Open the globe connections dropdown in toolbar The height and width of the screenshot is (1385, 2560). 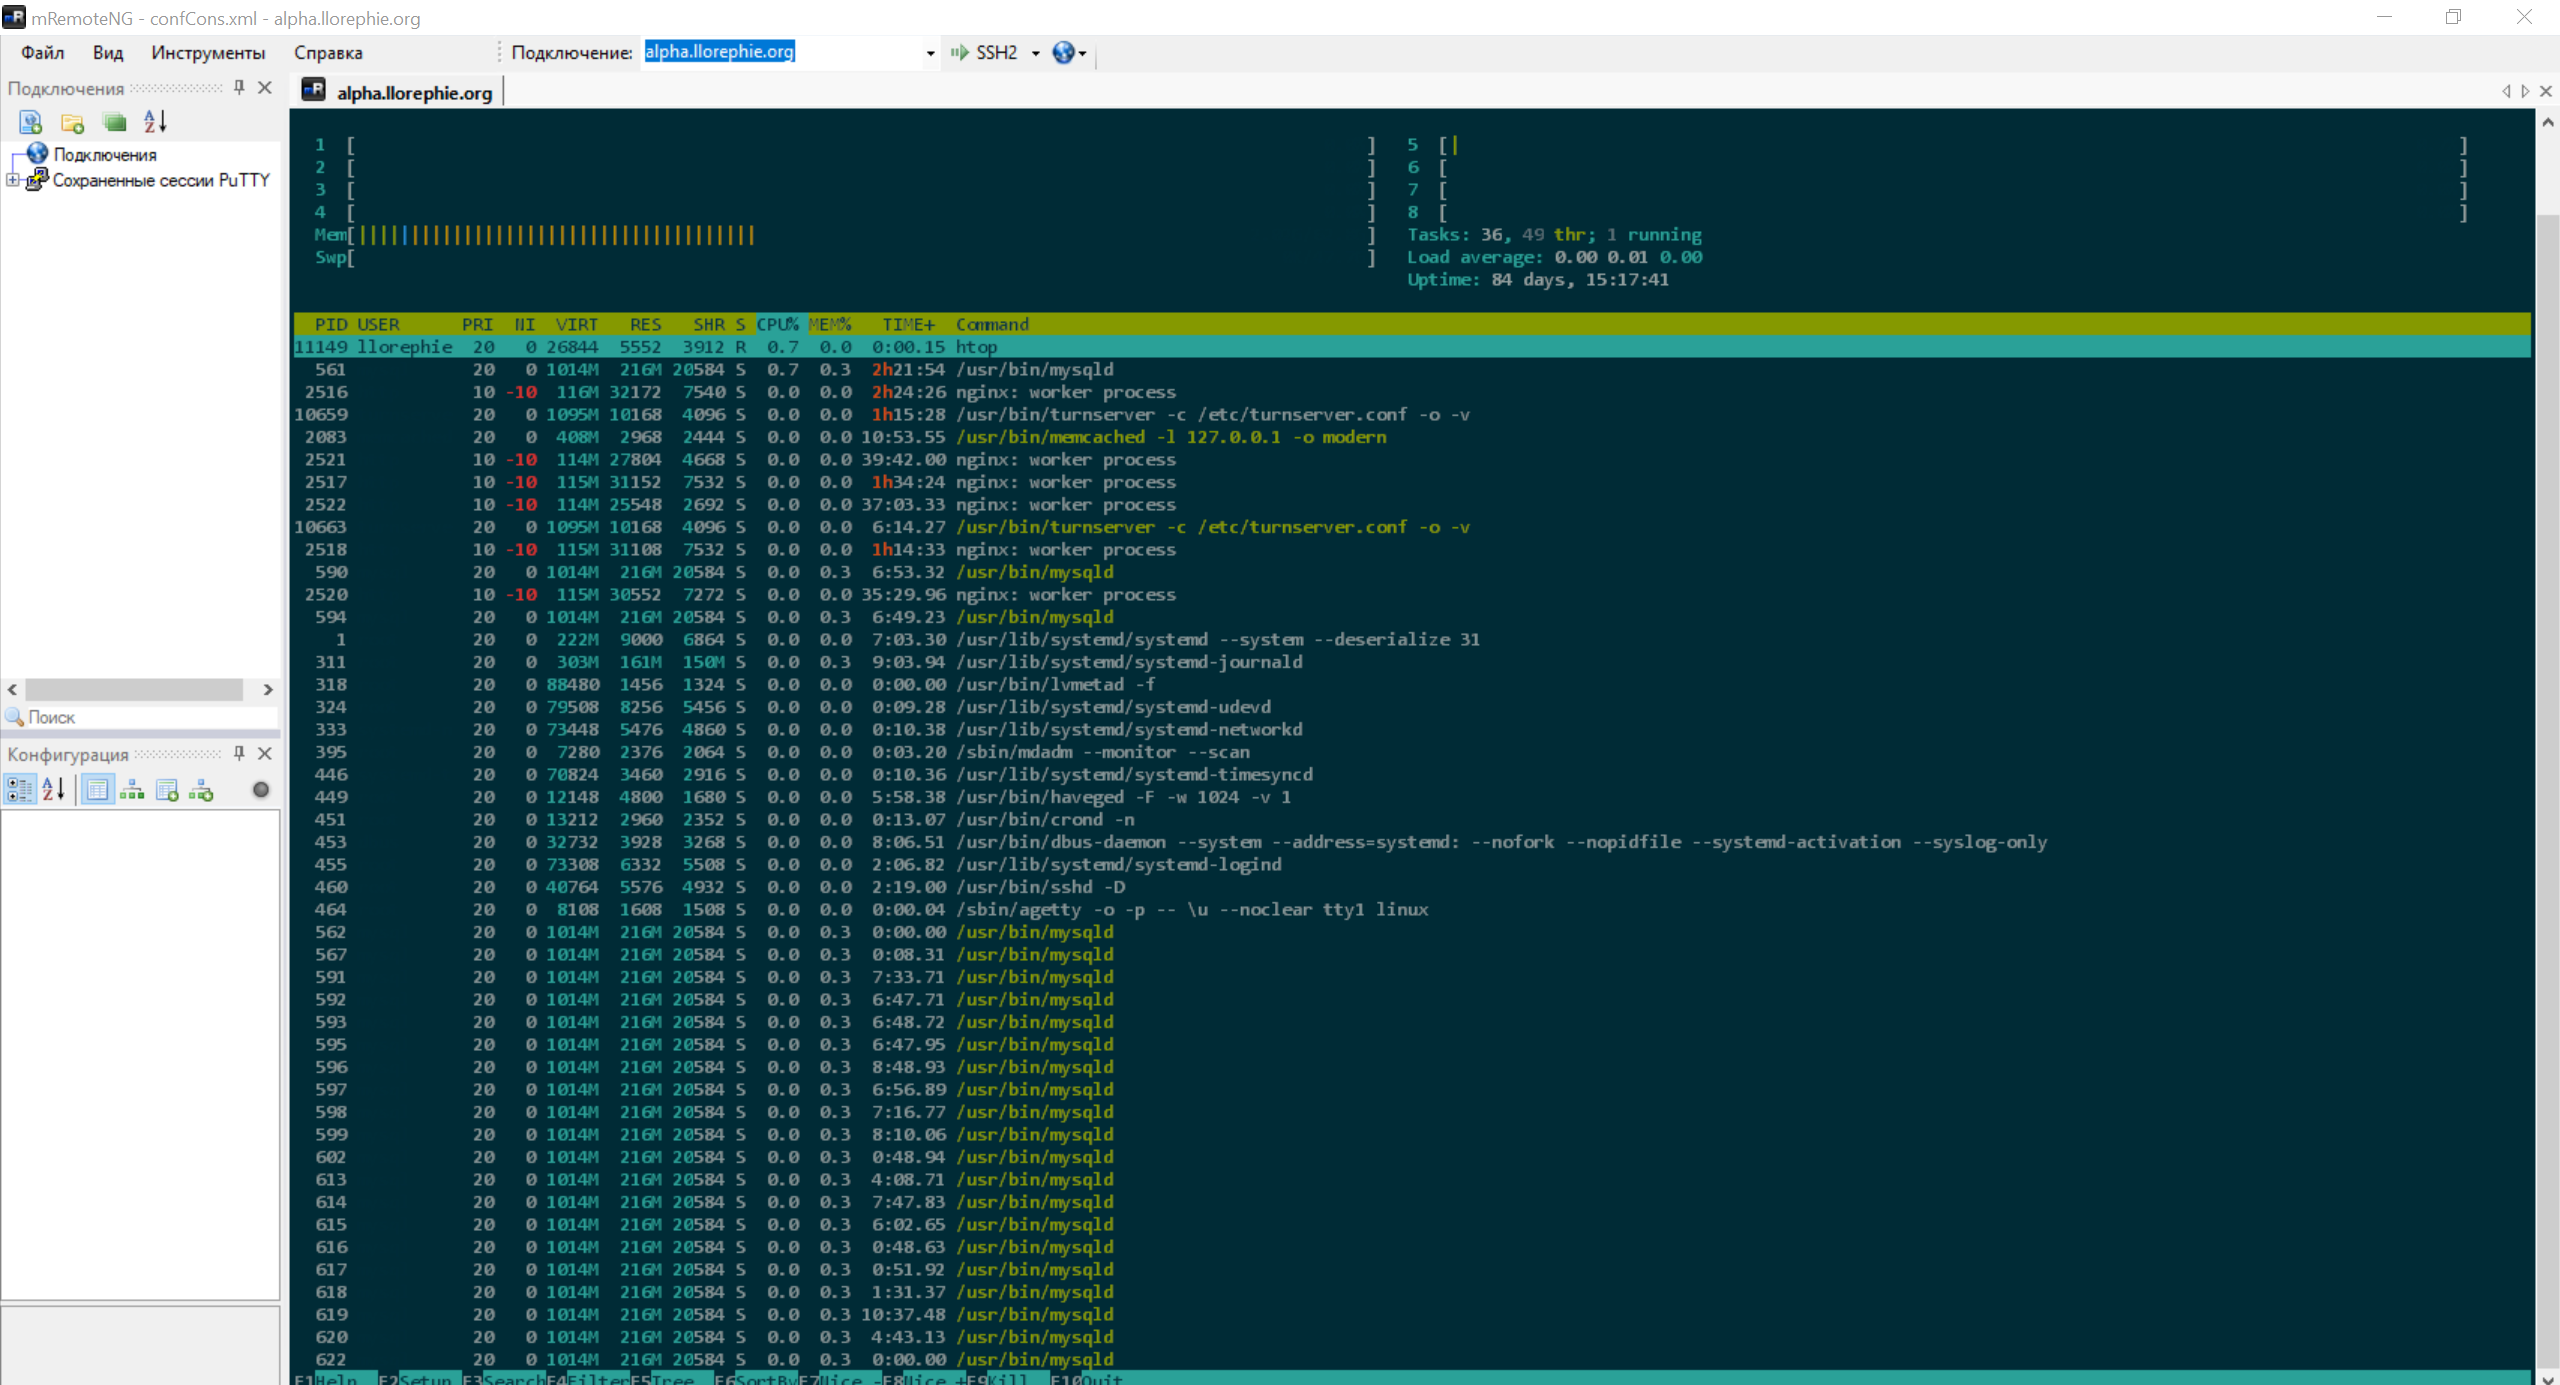click(x=1070, y=53)
